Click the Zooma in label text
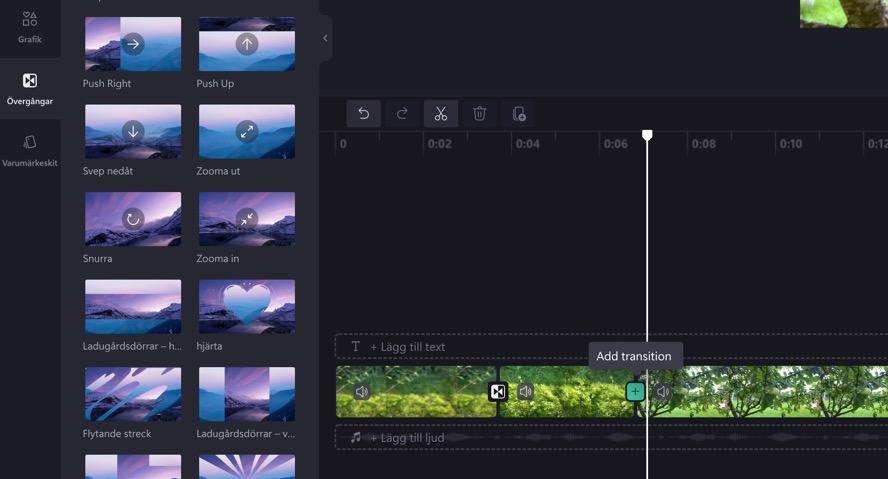This screenshot has width=888, height=479. tap(217, 258)
